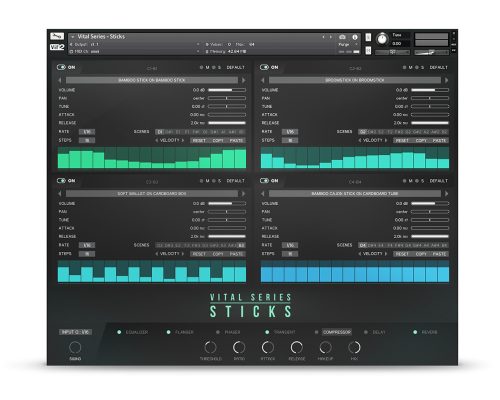Select the Reverb effect tab
Screen dimensions: 500x400
[429, 332]
